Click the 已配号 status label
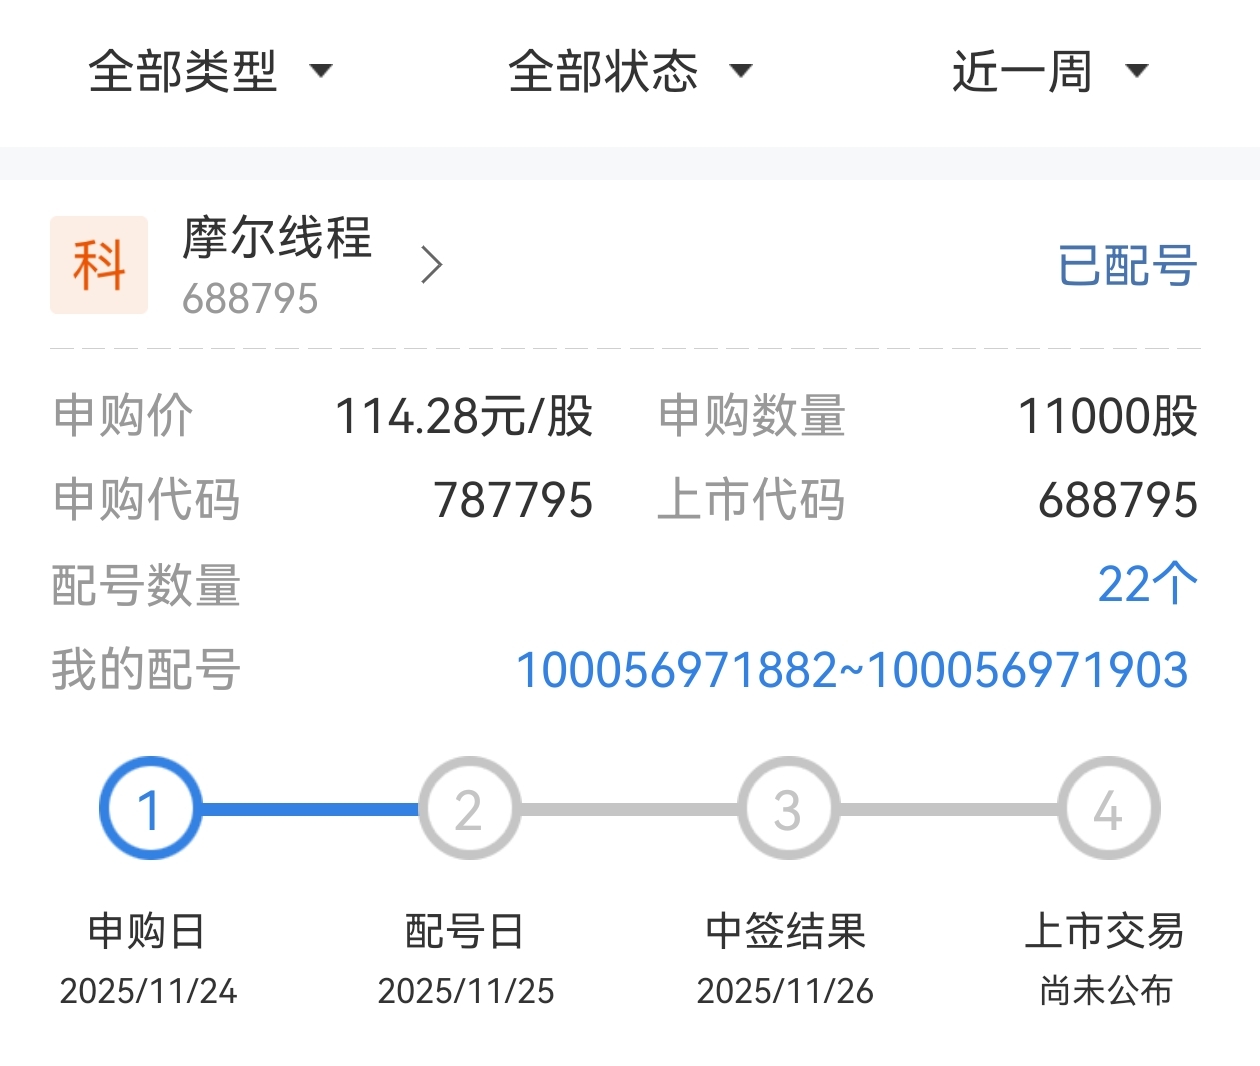 point(1127,266)
